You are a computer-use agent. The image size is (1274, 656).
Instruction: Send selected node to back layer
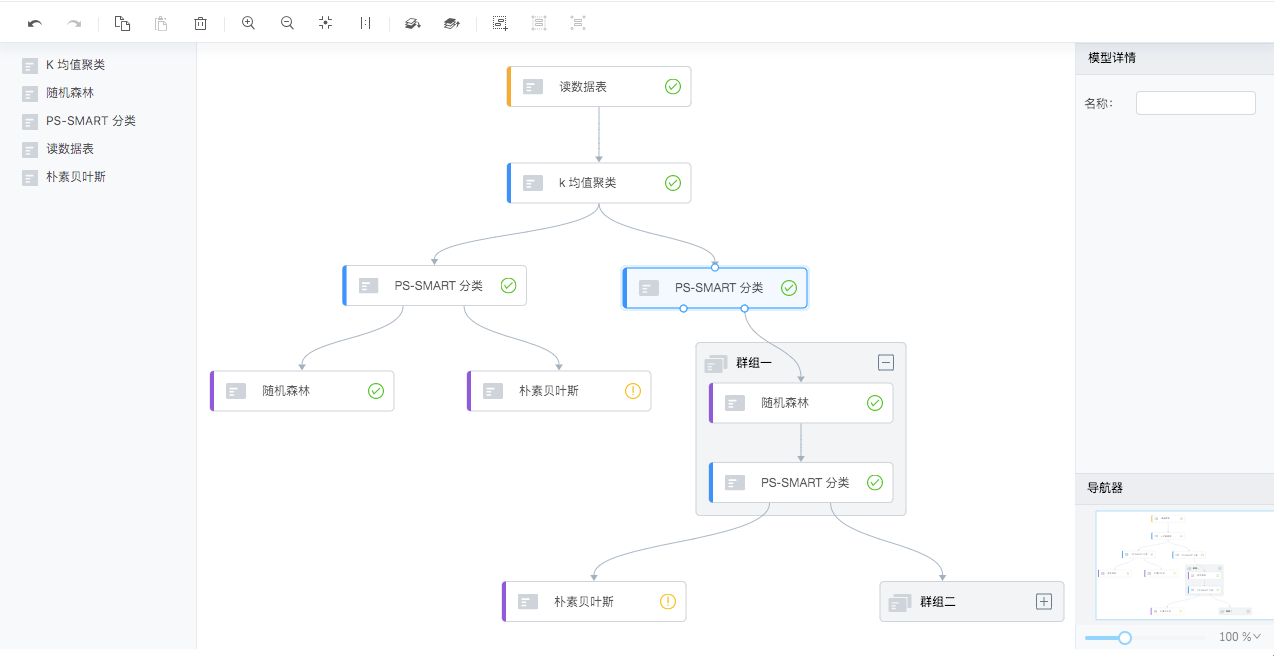413,23
